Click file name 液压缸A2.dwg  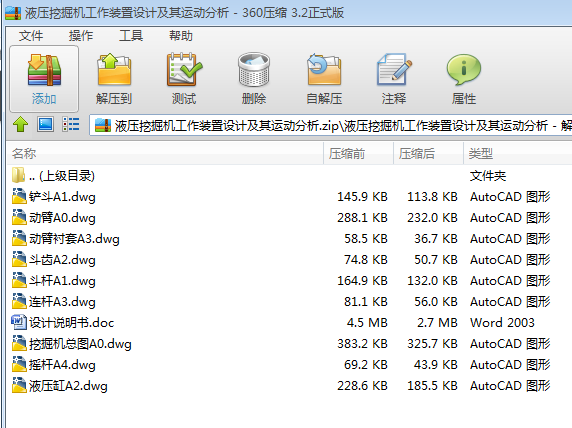pos(68,386)
